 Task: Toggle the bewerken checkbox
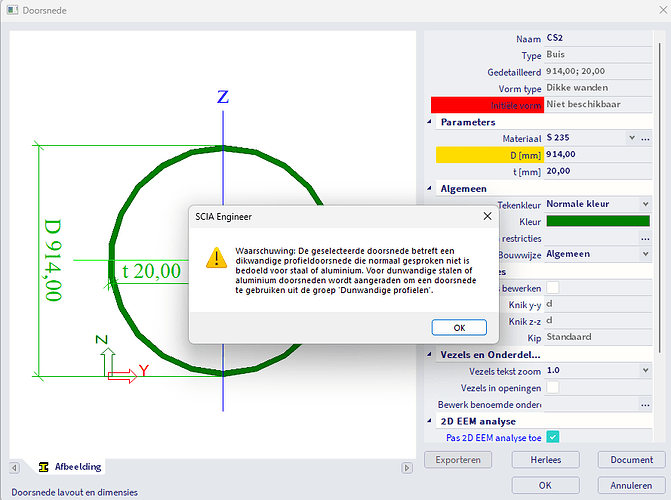pyautogui.click(x=552, y=288)
